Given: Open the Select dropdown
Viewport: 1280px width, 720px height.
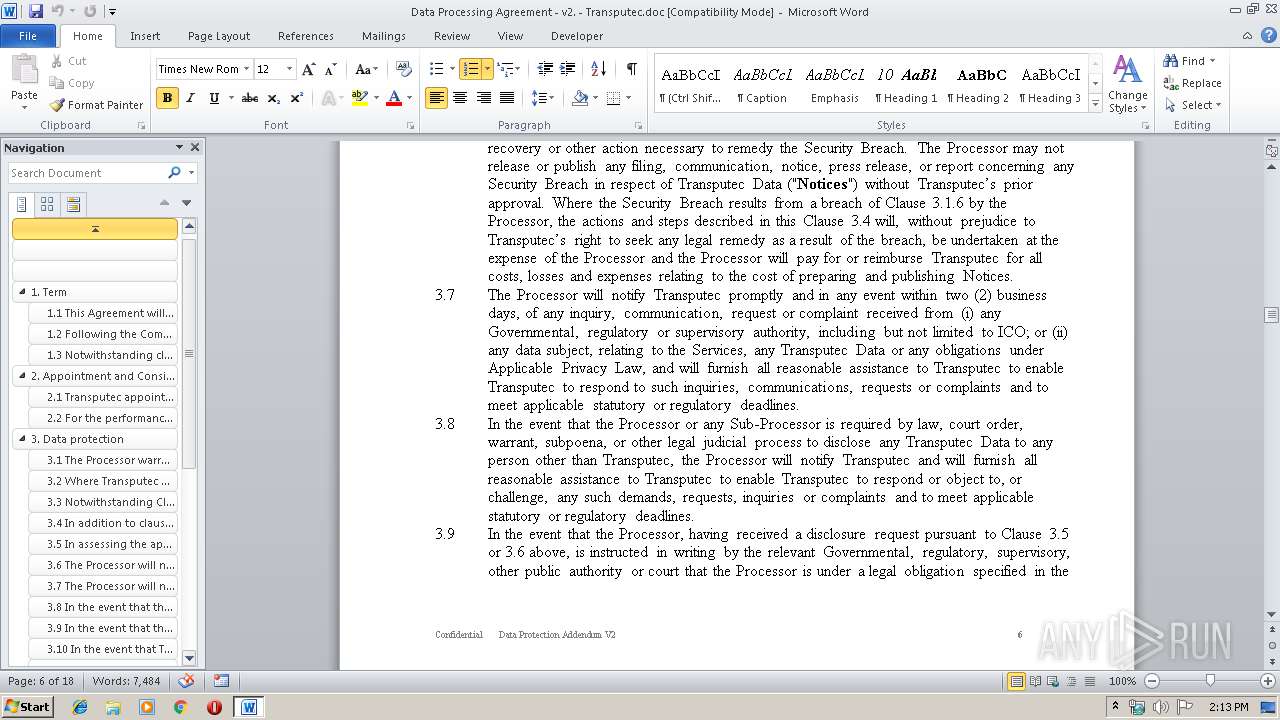Looking at the screenshot, I should (1193, 105).
